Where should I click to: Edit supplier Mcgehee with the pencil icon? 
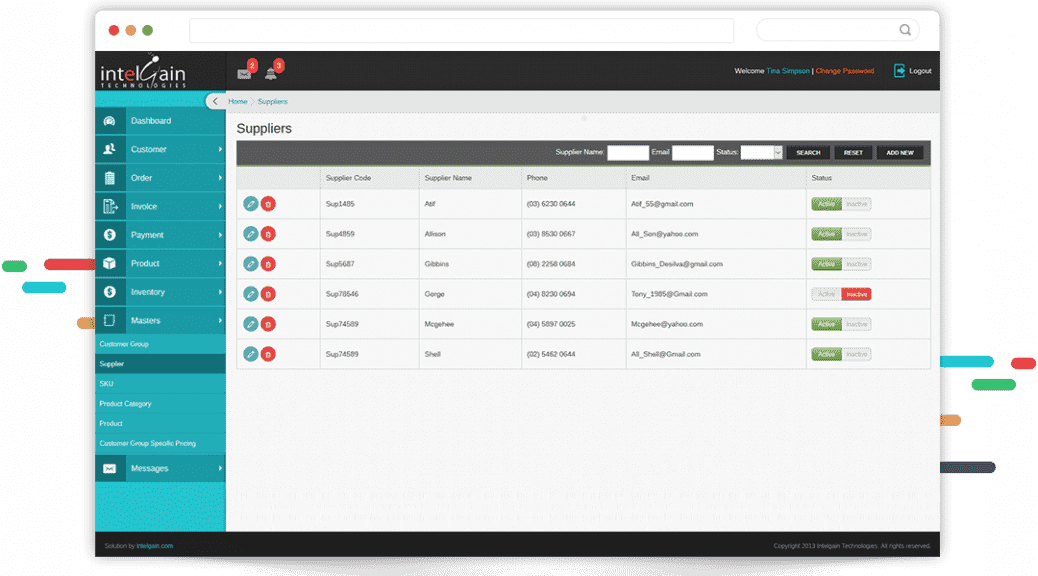click(x=250, y=324)
